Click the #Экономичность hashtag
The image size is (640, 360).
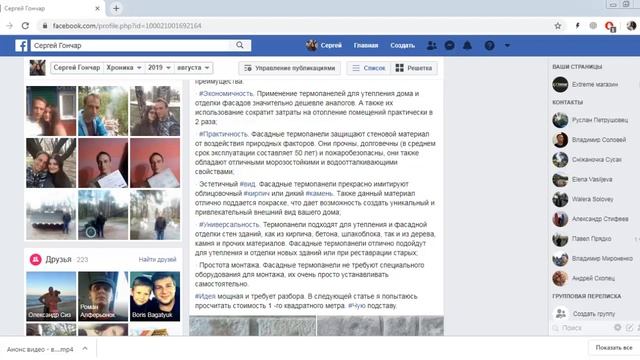pyautogui.click(x=226, y=94)
